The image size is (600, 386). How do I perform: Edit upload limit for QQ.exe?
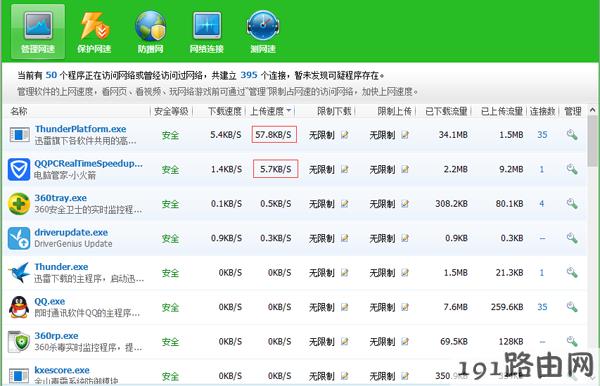tap(405, 307)
